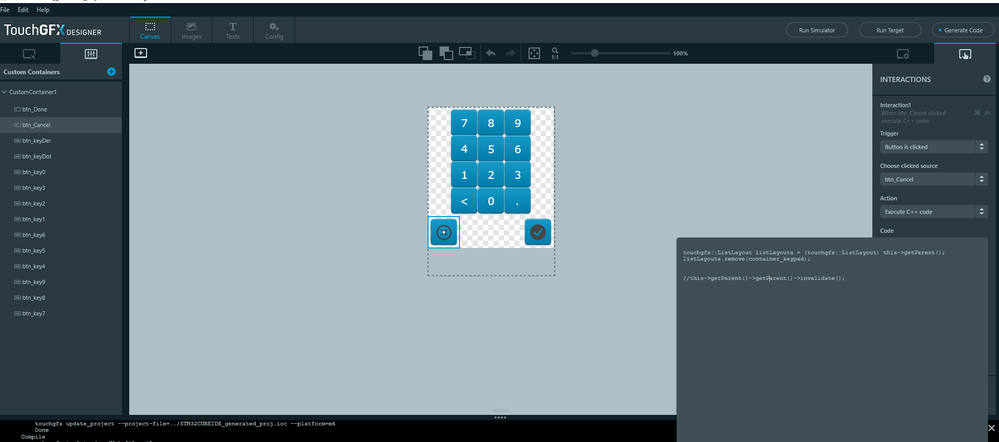Select btn_key1 in the tree
The image size is (999, 442).
(x=61, y=219)
